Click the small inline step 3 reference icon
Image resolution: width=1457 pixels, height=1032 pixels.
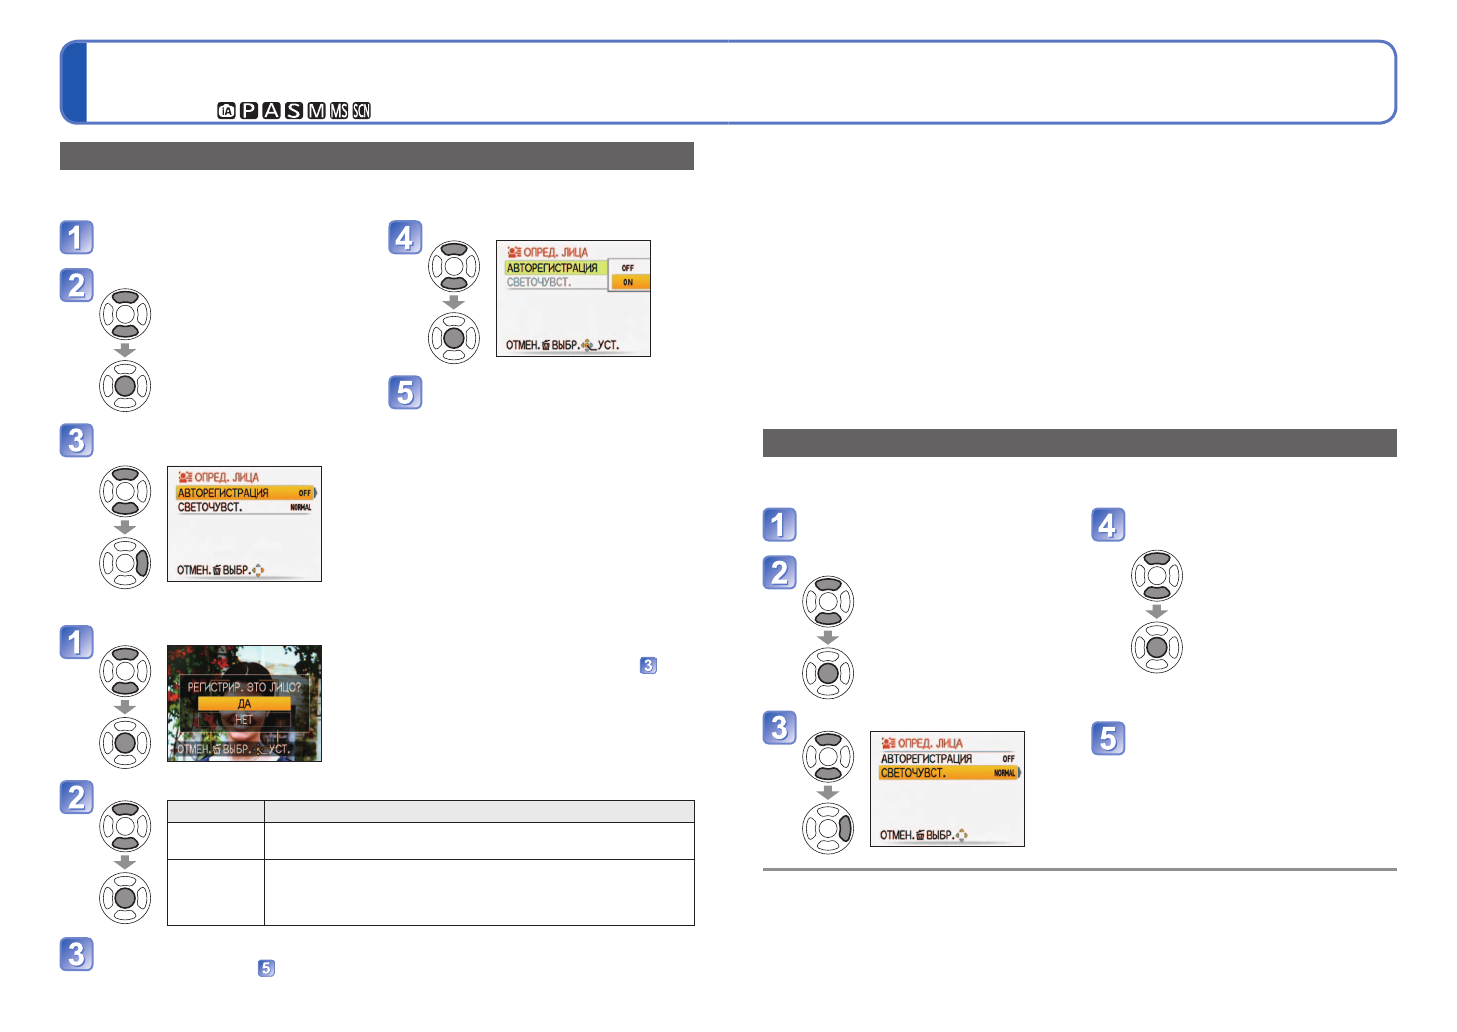[x=648, y=665]
